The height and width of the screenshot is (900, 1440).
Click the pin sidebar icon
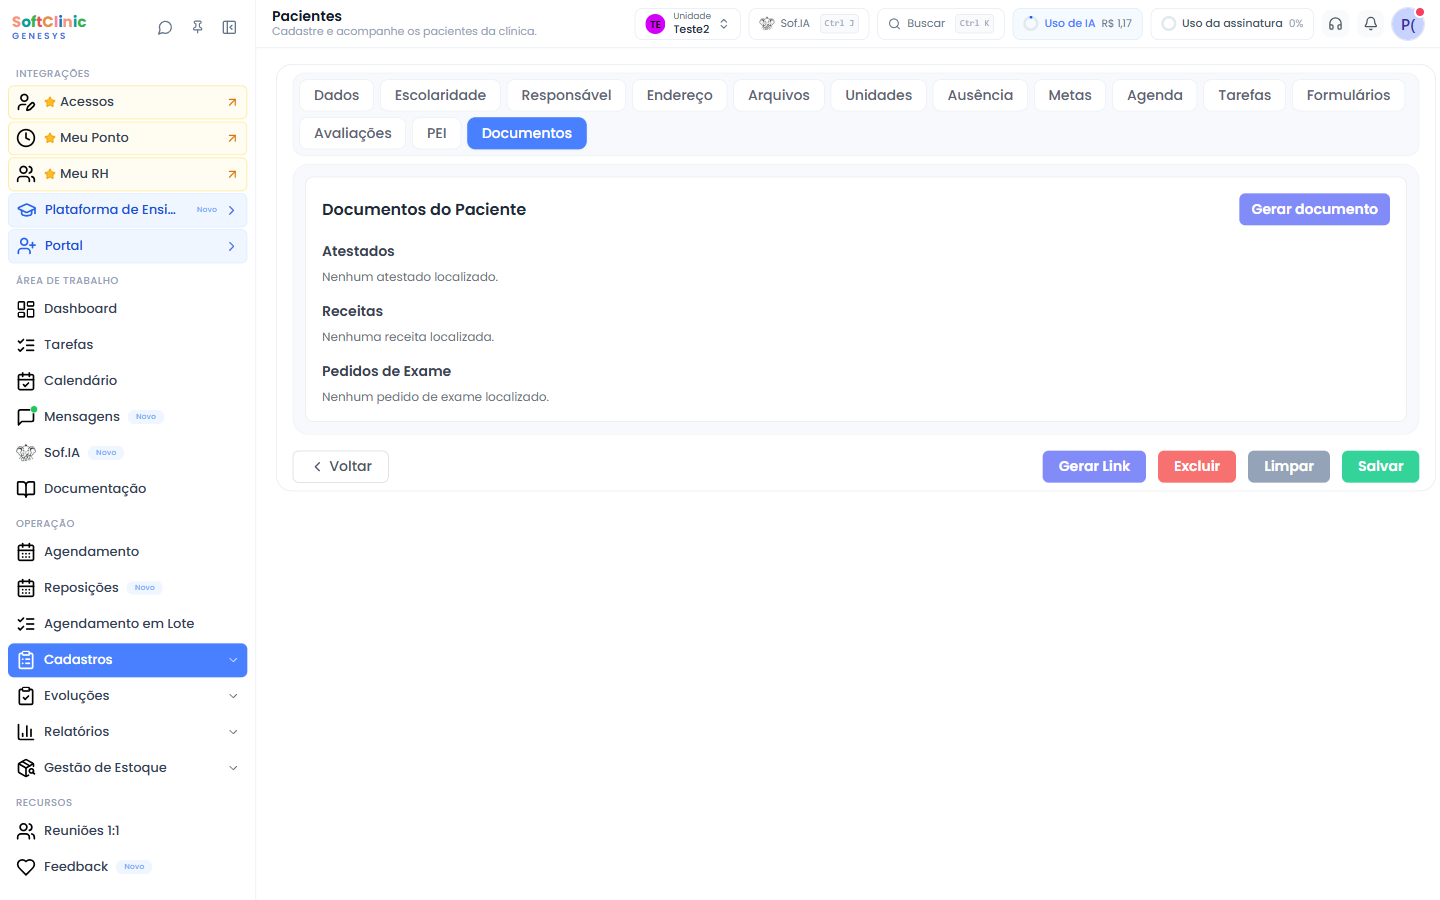(x=198, y=28)
